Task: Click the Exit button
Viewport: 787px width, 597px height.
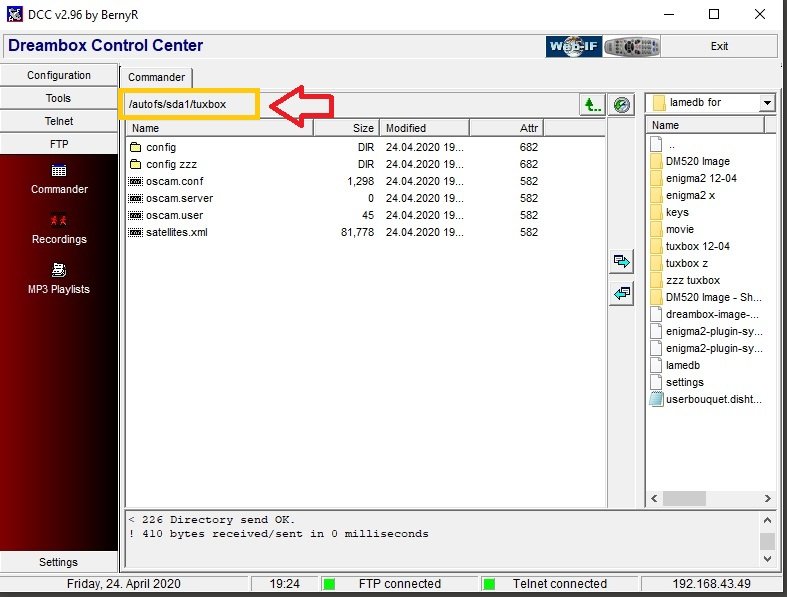Action: (x=719, y=46)
